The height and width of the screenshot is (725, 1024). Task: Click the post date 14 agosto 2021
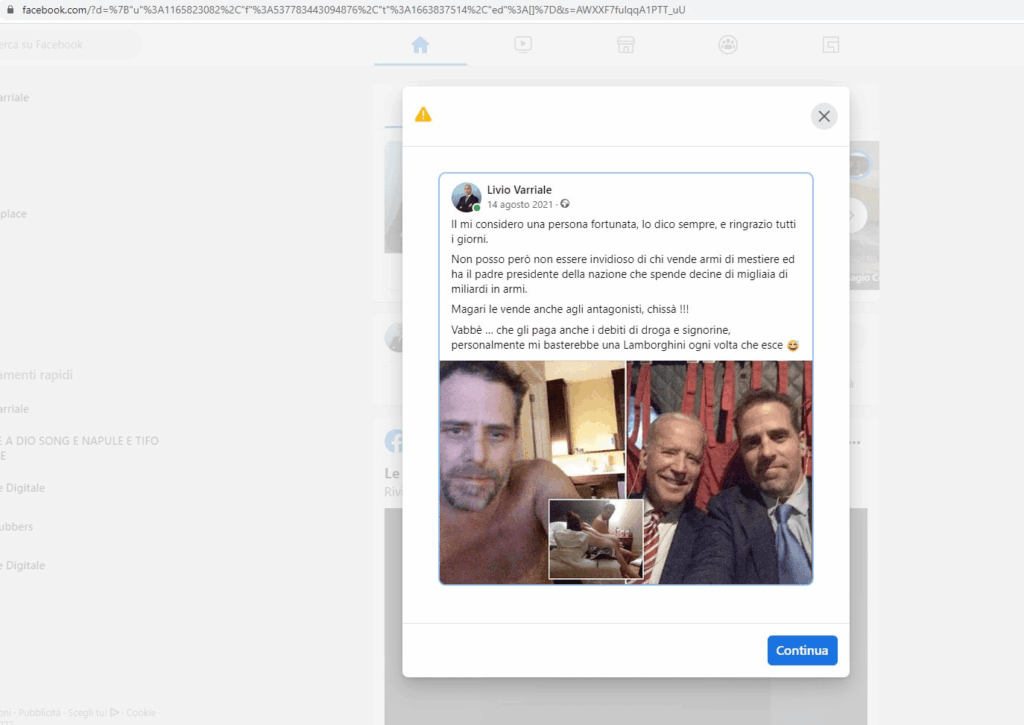[x=520, y=205]
